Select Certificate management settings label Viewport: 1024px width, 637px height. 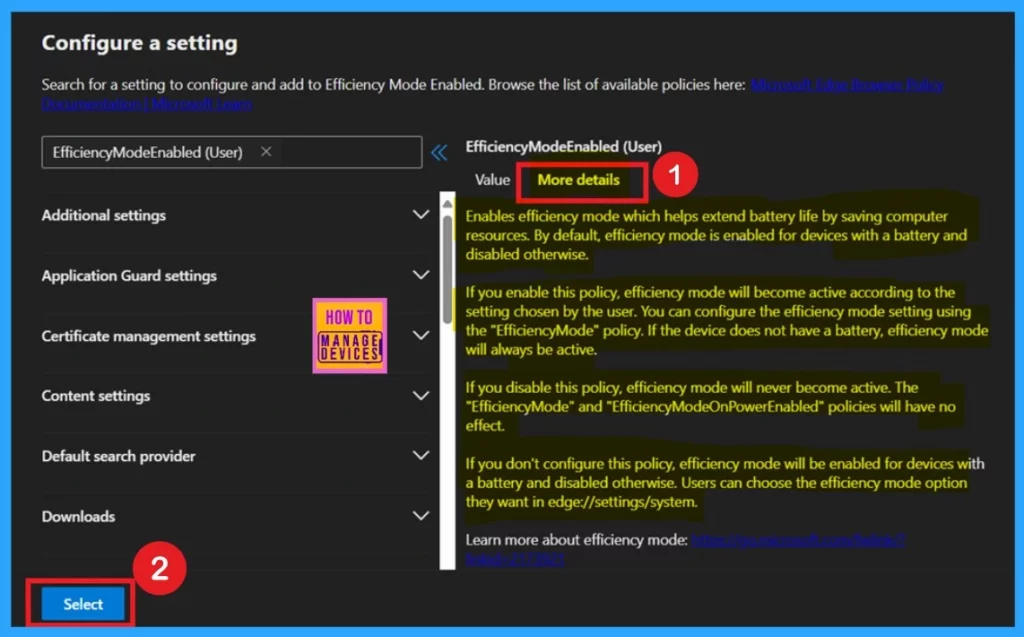coord(149,336)
